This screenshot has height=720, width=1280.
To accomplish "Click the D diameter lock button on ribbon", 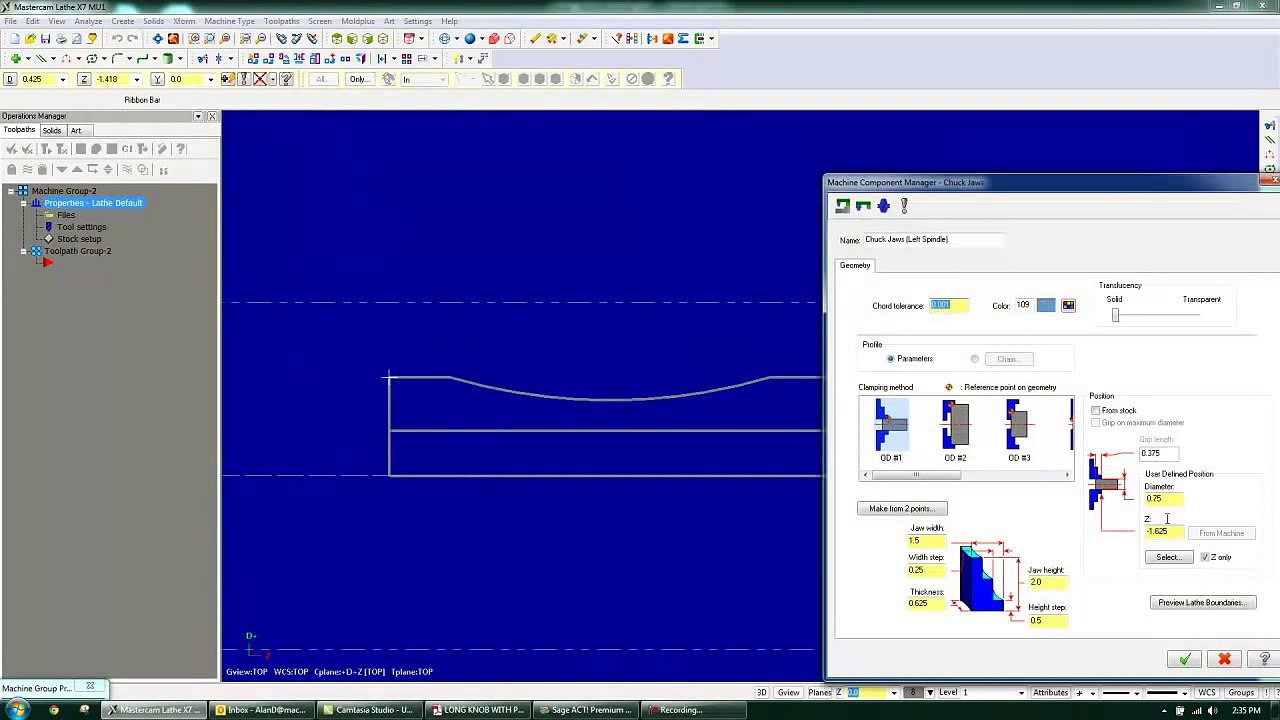I will point(10,79).
